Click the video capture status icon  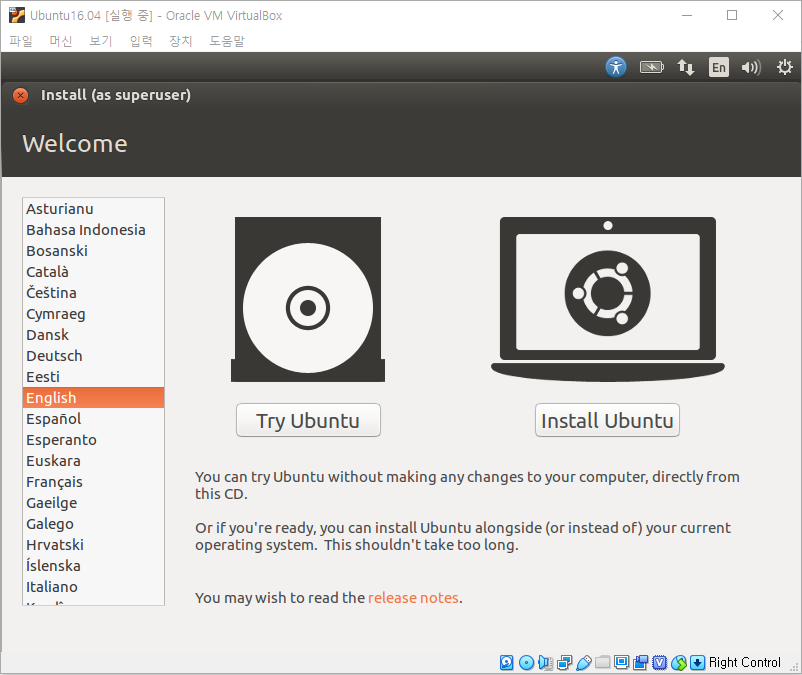point(640,663)
